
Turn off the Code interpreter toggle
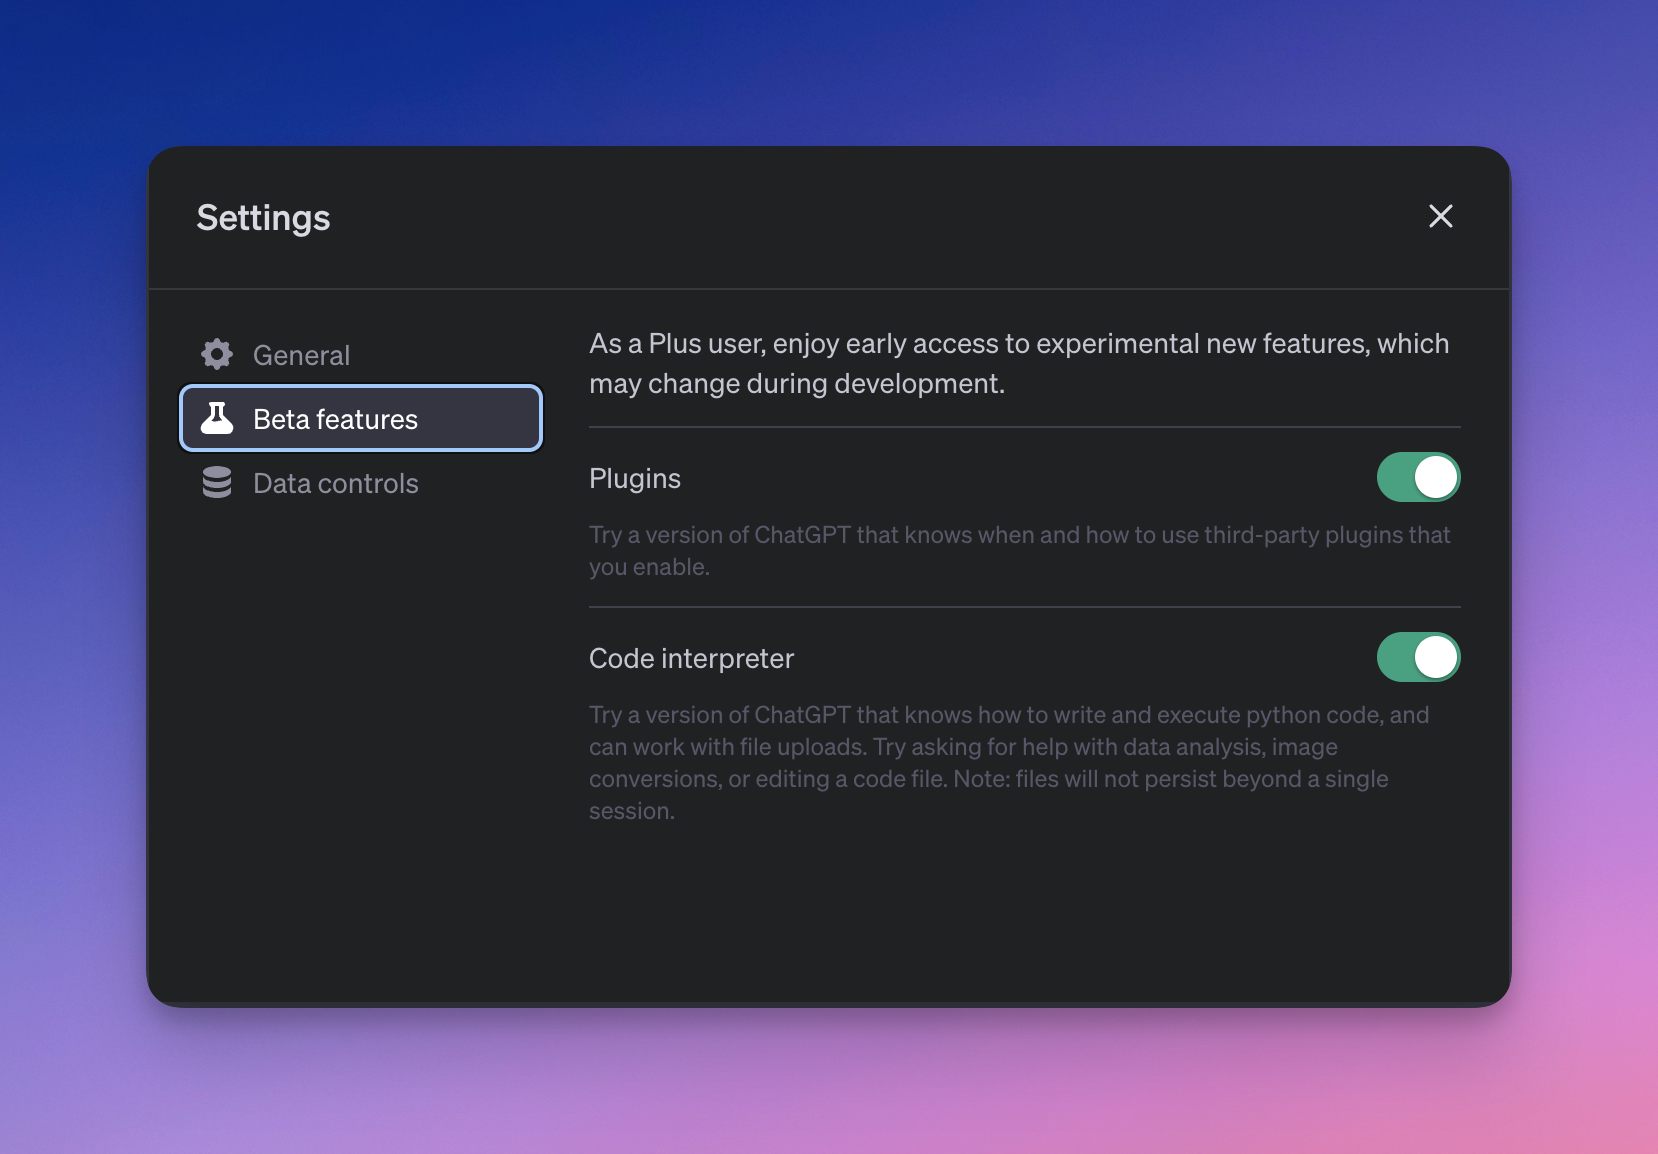1418,657
